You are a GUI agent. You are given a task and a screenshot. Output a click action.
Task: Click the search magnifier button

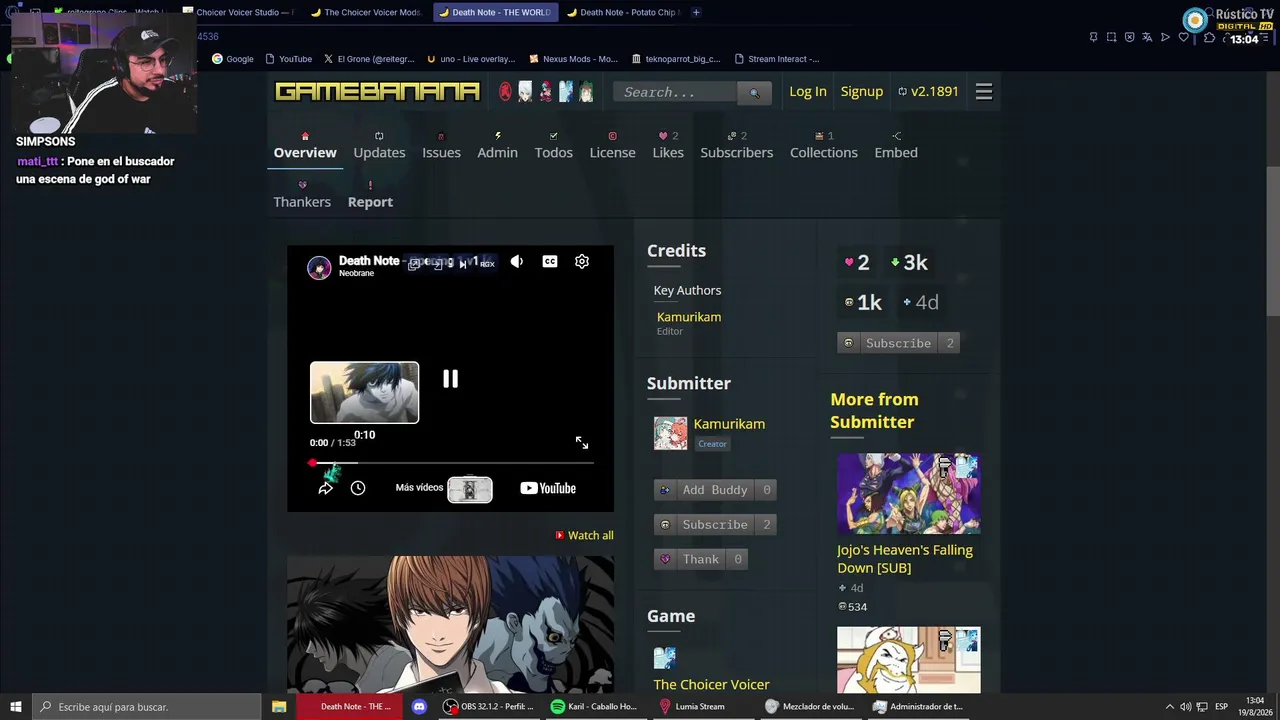(755, 93)
